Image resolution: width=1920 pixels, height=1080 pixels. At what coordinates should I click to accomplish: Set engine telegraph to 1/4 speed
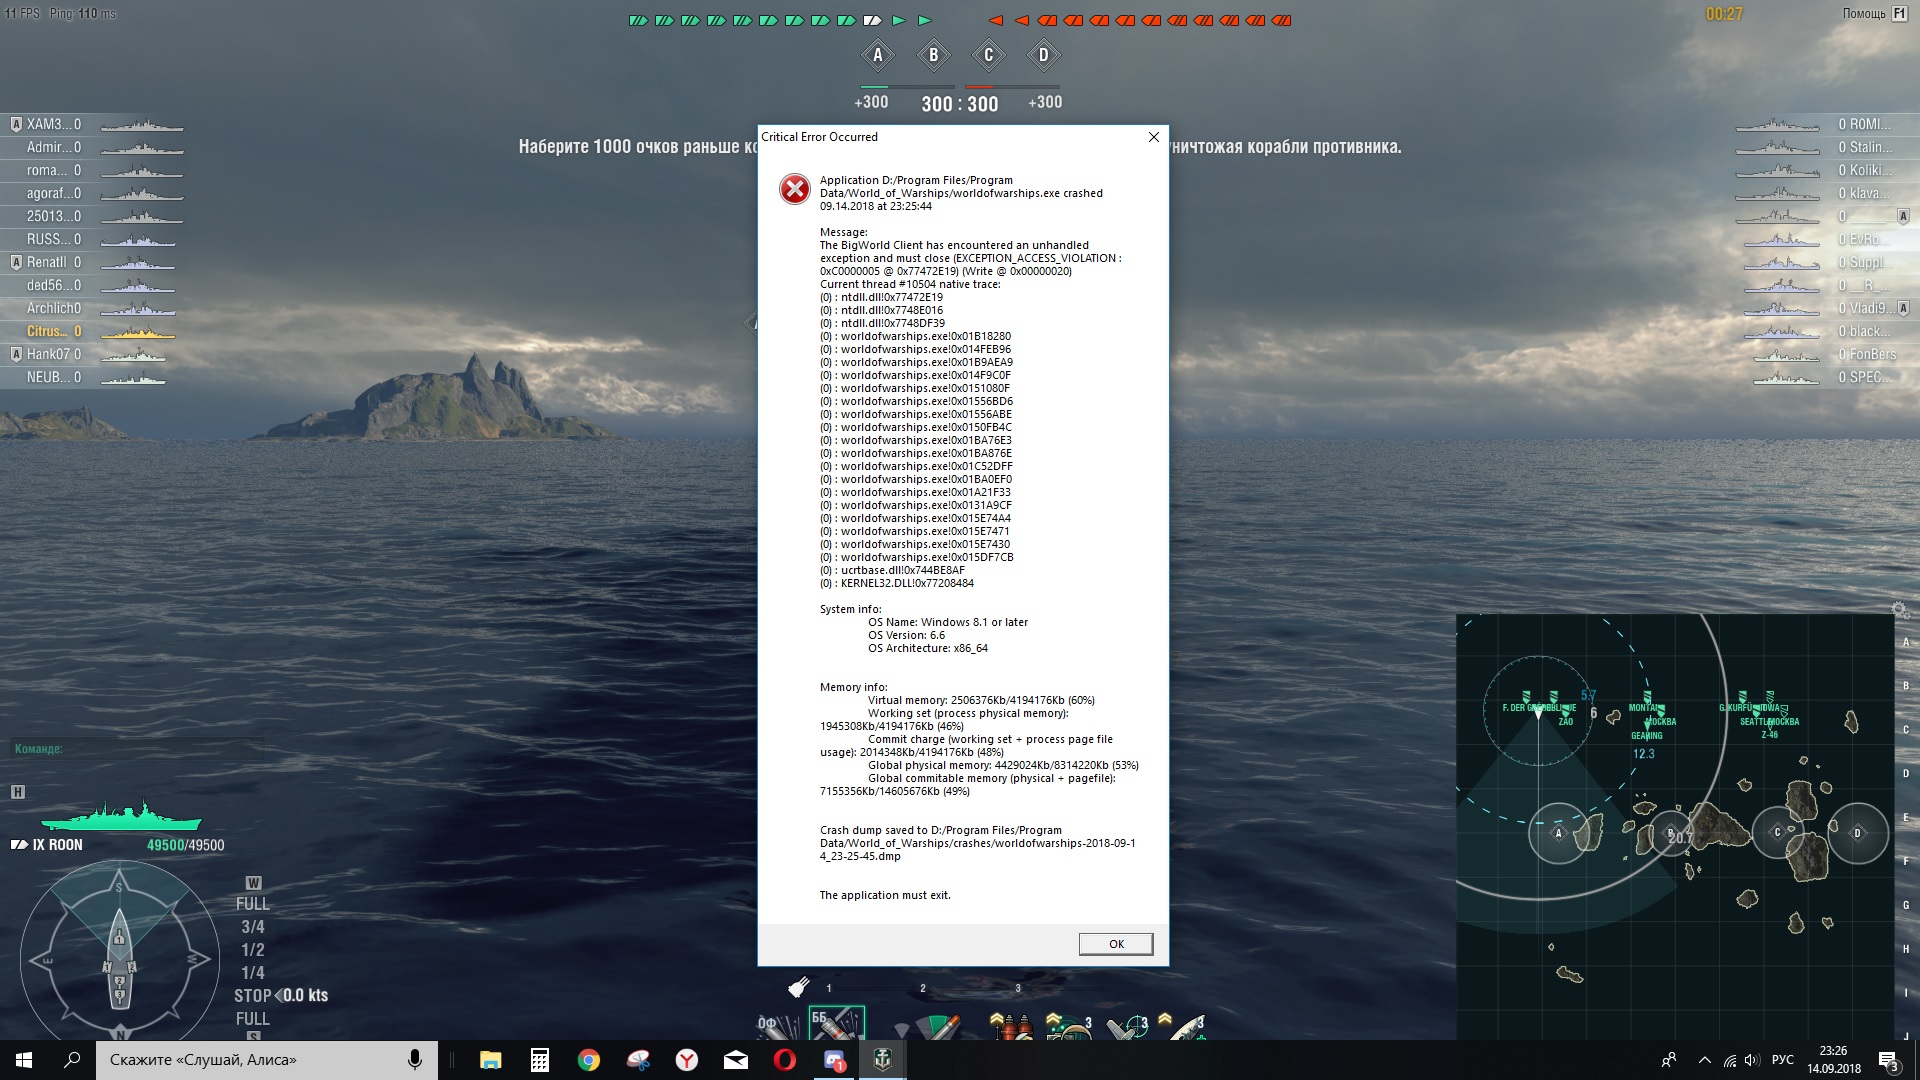(253, 973)
